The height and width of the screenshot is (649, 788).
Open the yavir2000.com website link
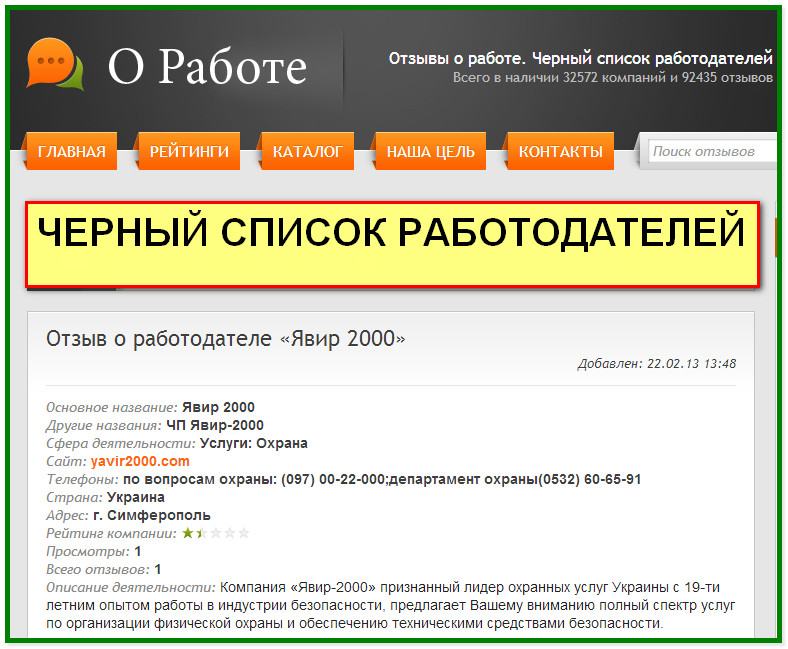[140, 461]
